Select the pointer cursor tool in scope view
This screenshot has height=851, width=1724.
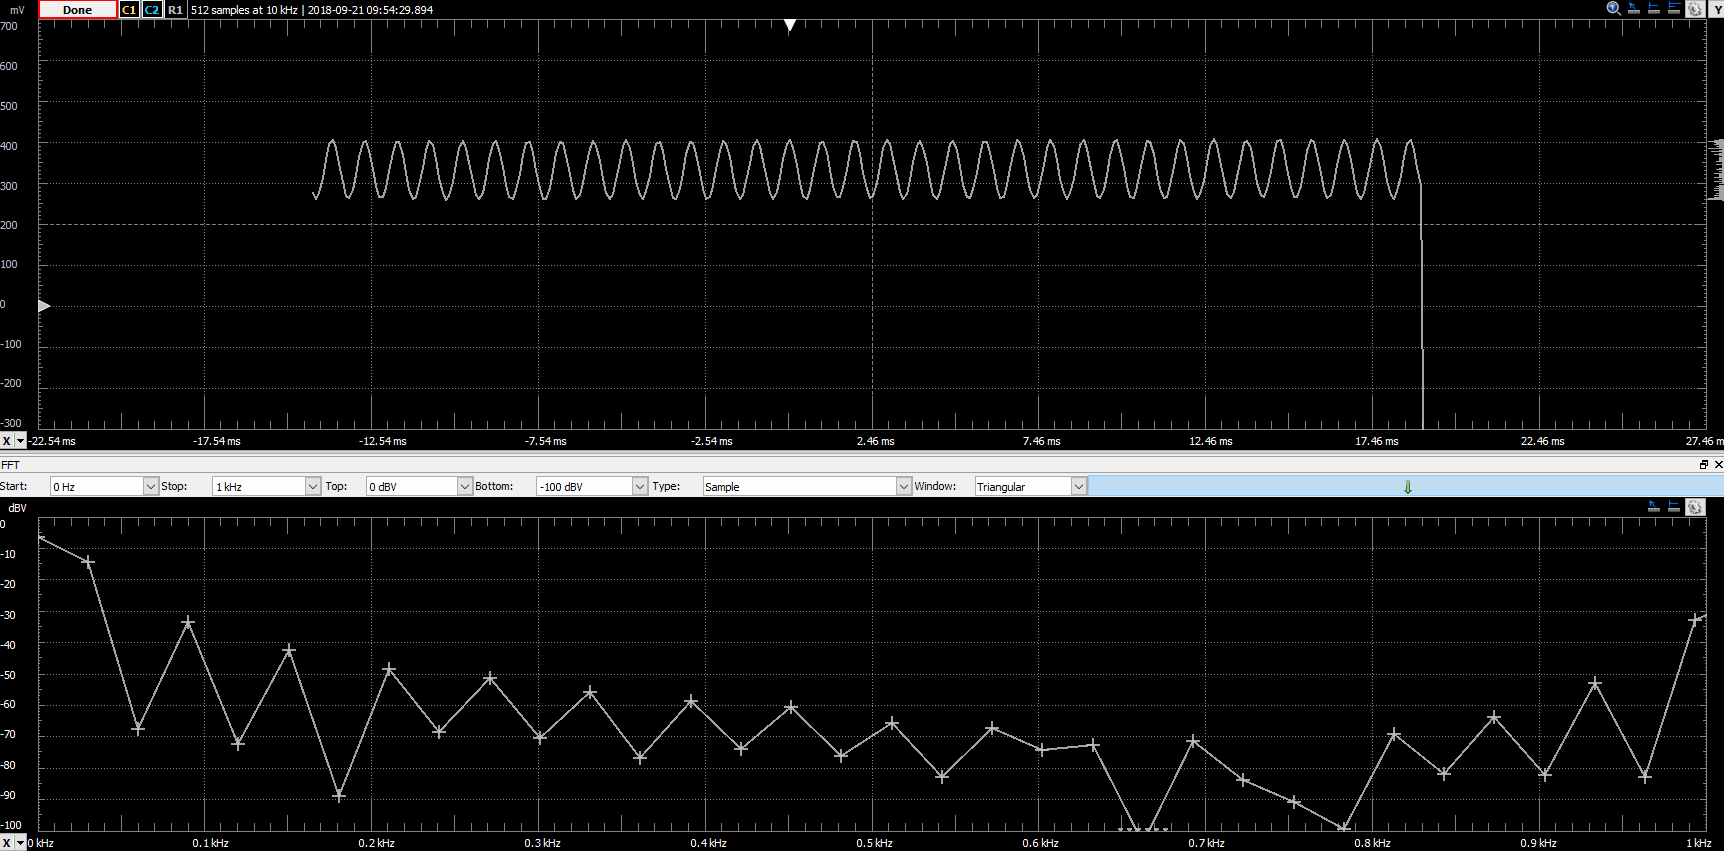click(1634, 9)
